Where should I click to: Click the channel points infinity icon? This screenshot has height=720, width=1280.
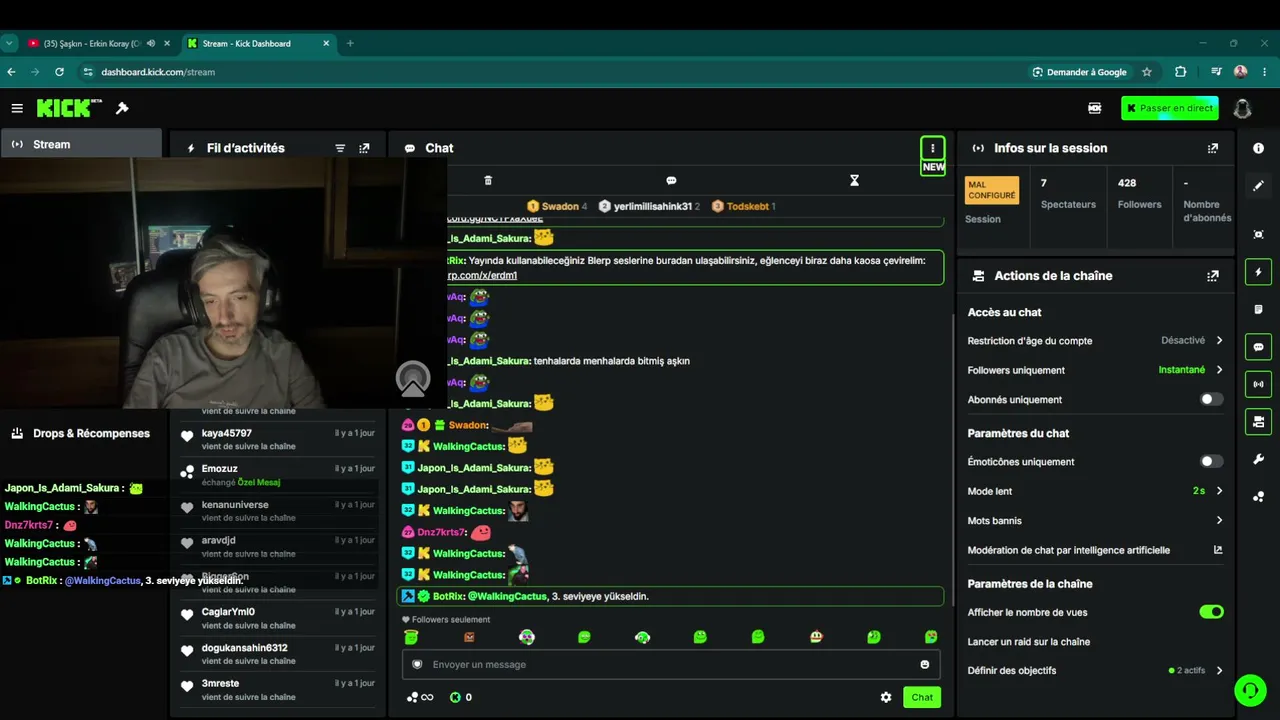click(x=420, y=697)
